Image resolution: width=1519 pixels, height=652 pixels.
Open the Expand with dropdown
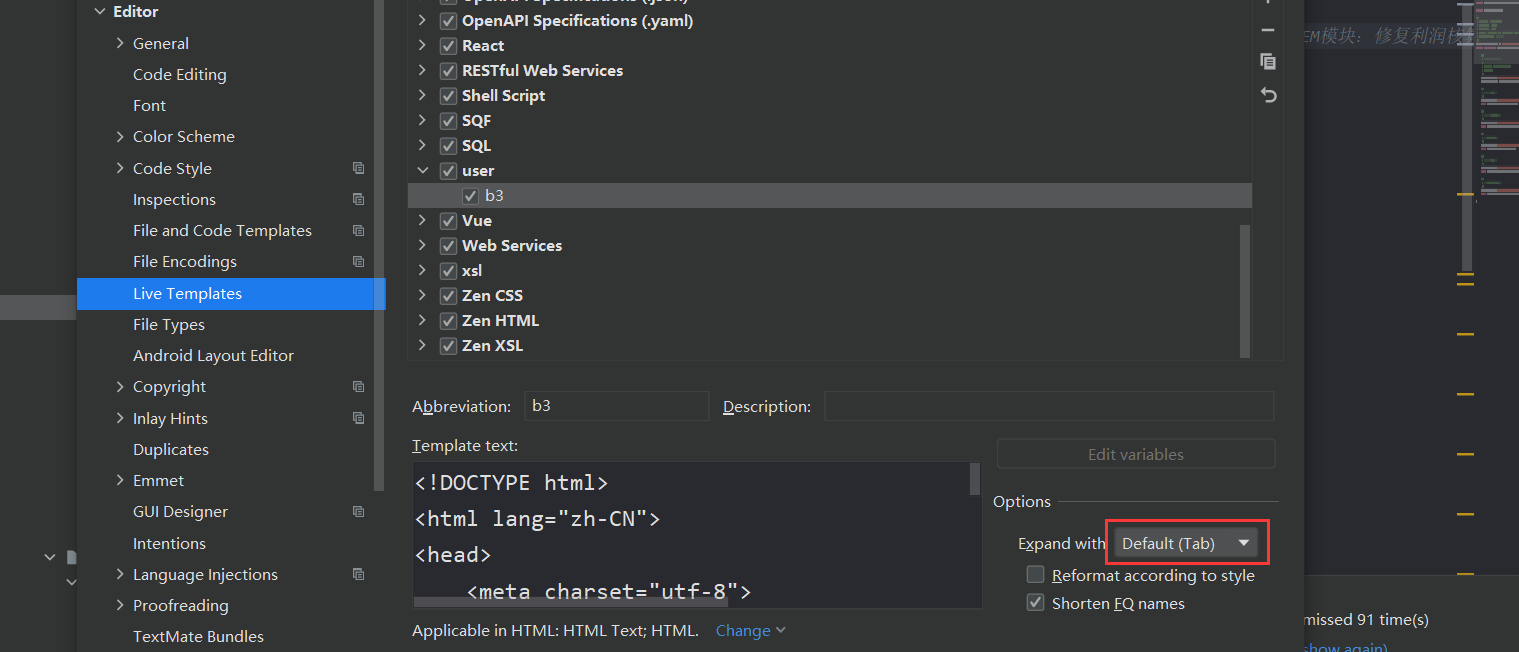point(1186,543)
